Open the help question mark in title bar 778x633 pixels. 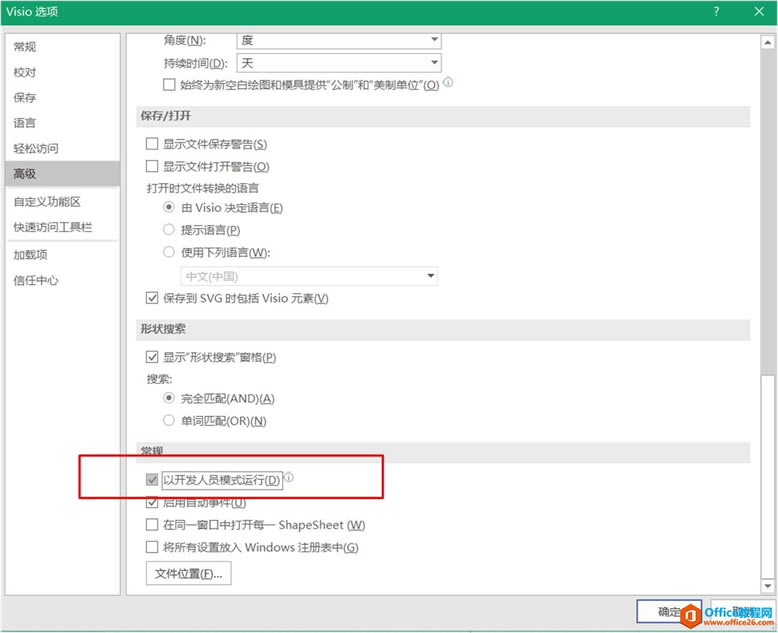click(716, 11)
